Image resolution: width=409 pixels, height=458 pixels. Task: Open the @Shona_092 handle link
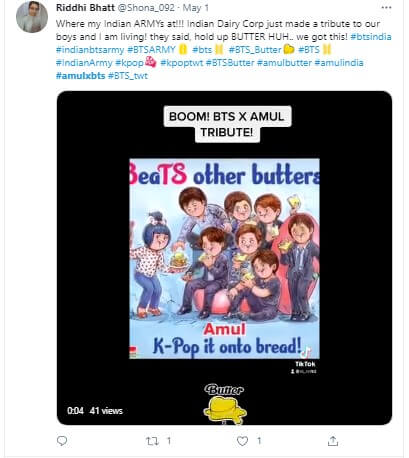(146, 8)
